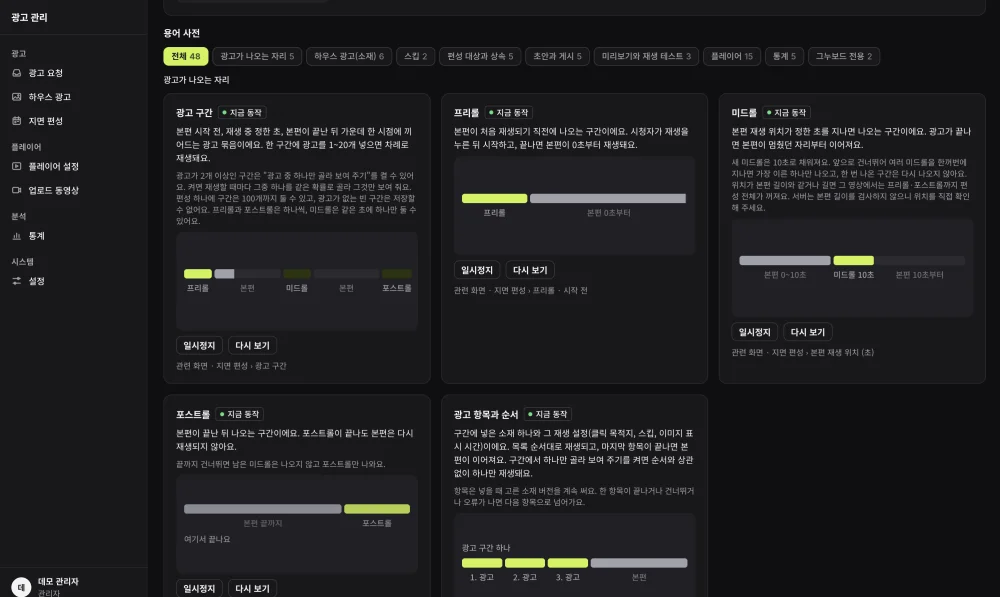
Task: Replay the 미드롤 card demo with 다시 보기
Action: tap(808, 332)
